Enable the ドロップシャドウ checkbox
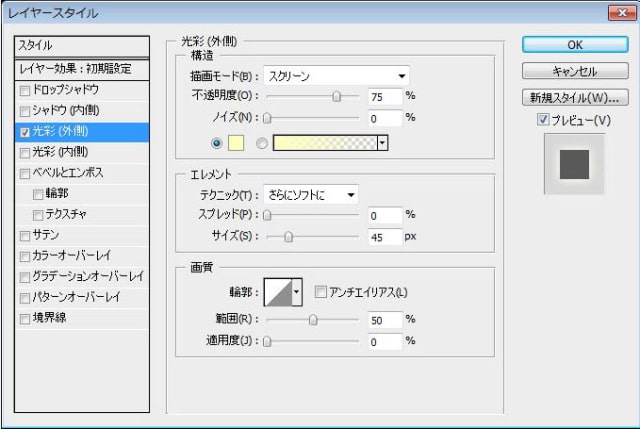 point(25,90)
